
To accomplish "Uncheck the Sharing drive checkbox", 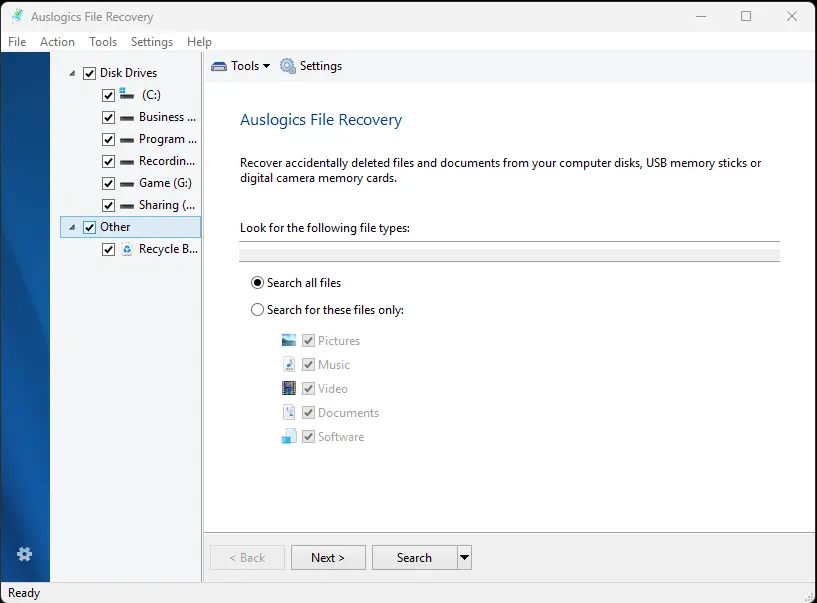I will click(x=108, y=205).
